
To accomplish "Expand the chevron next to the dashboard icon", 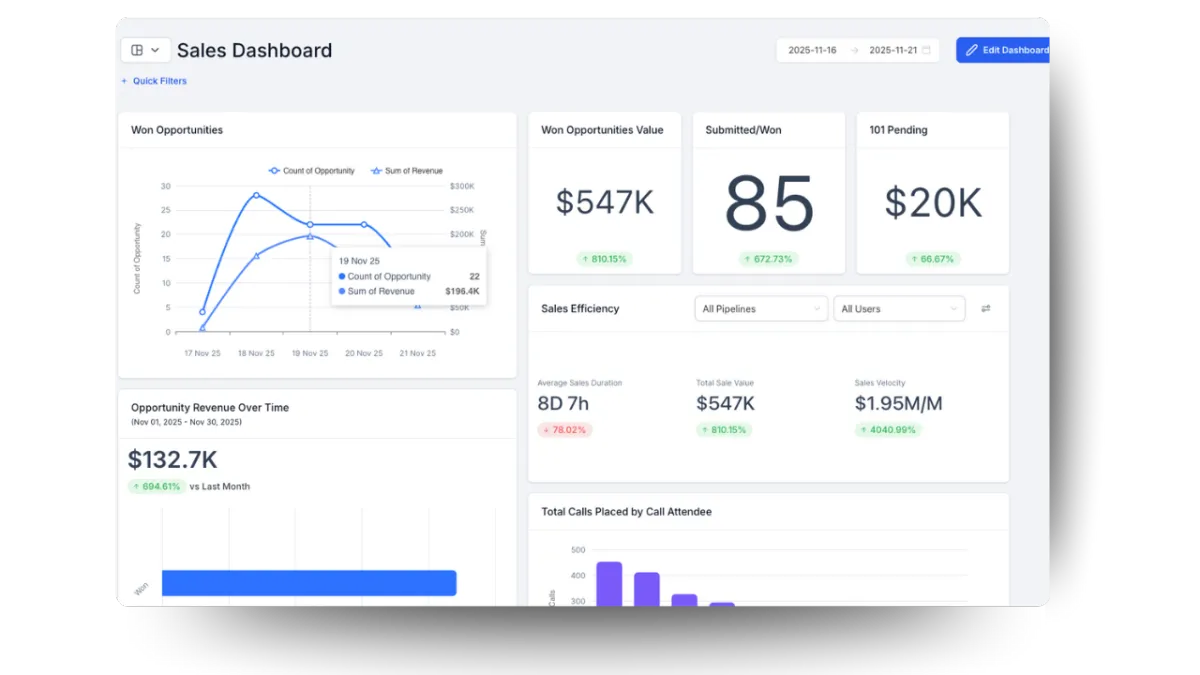I will pyautogui.click(x=155, y=50).
